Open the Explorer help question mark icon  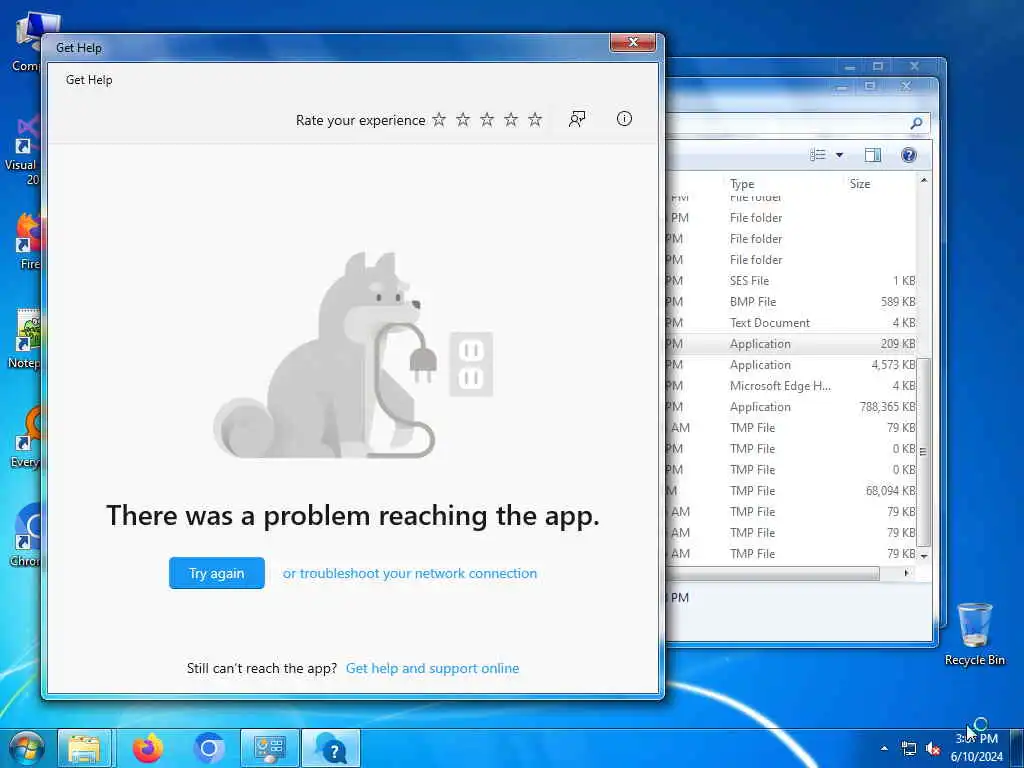(908, 155)
